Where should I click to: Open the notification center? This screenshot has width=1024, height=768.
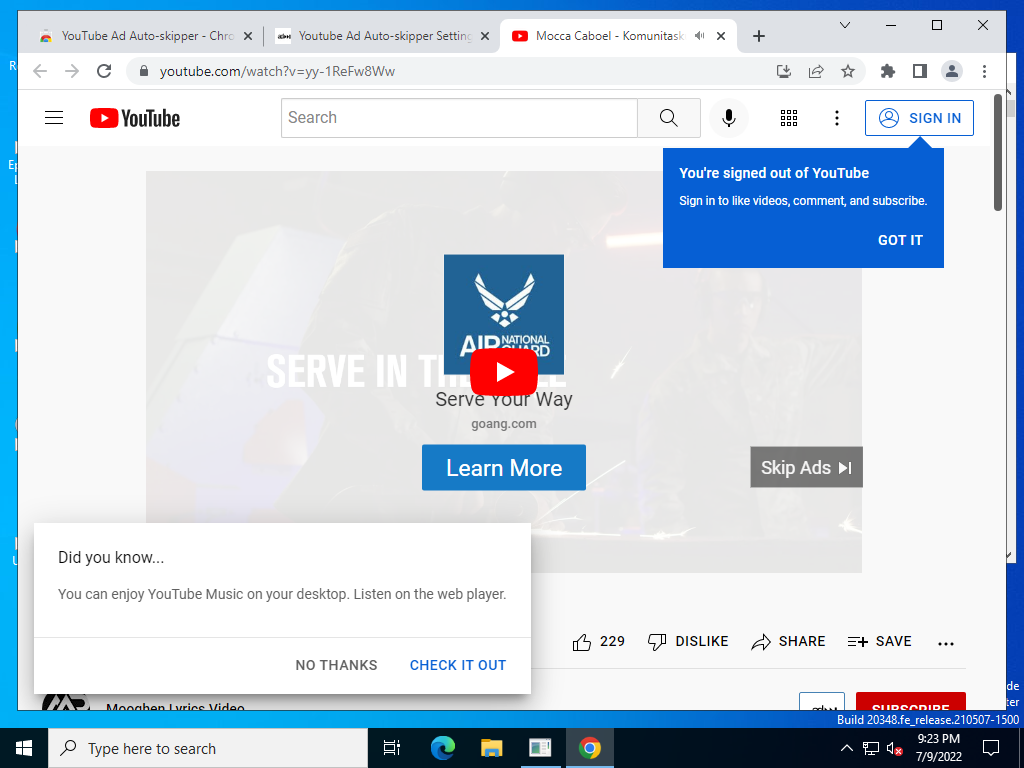coord(991,748)
